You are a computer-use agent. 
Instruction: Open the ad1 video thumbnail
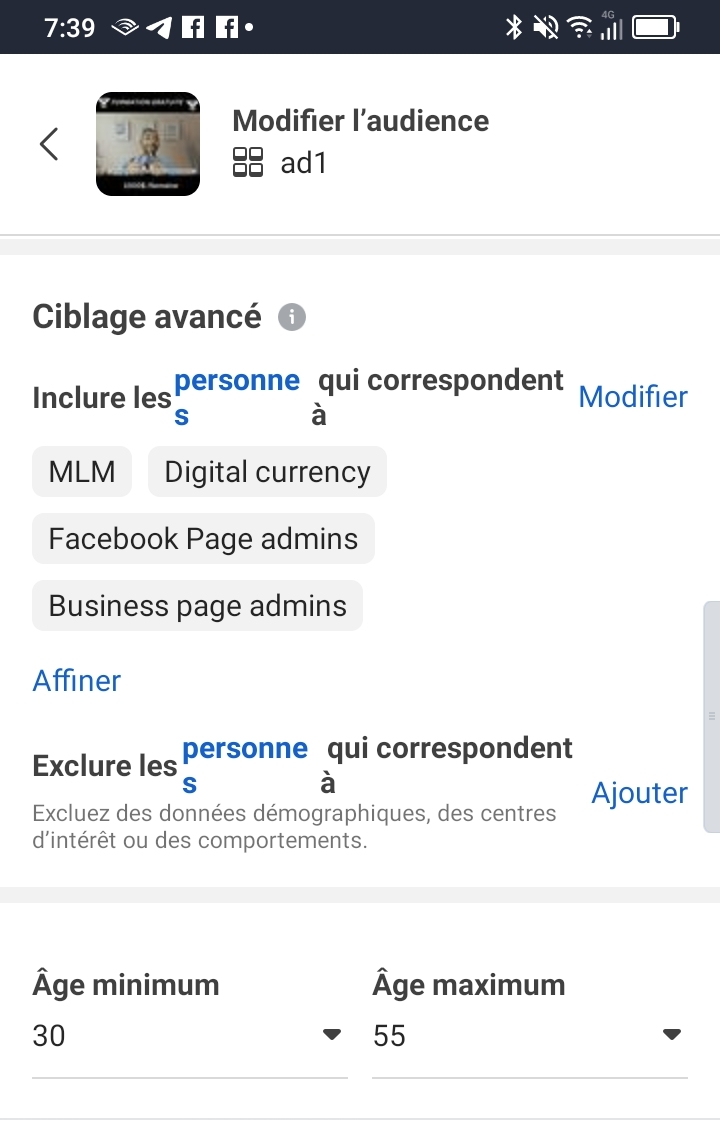[148, 144]
